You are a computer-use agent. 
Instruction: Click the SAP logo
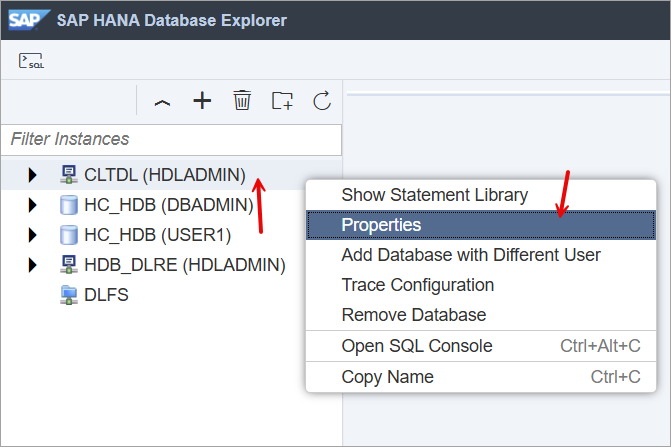click(29, 20)
